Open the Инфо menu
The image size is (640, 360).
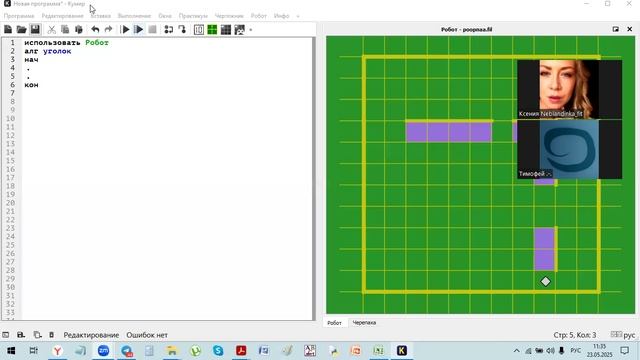pos(281,16)
